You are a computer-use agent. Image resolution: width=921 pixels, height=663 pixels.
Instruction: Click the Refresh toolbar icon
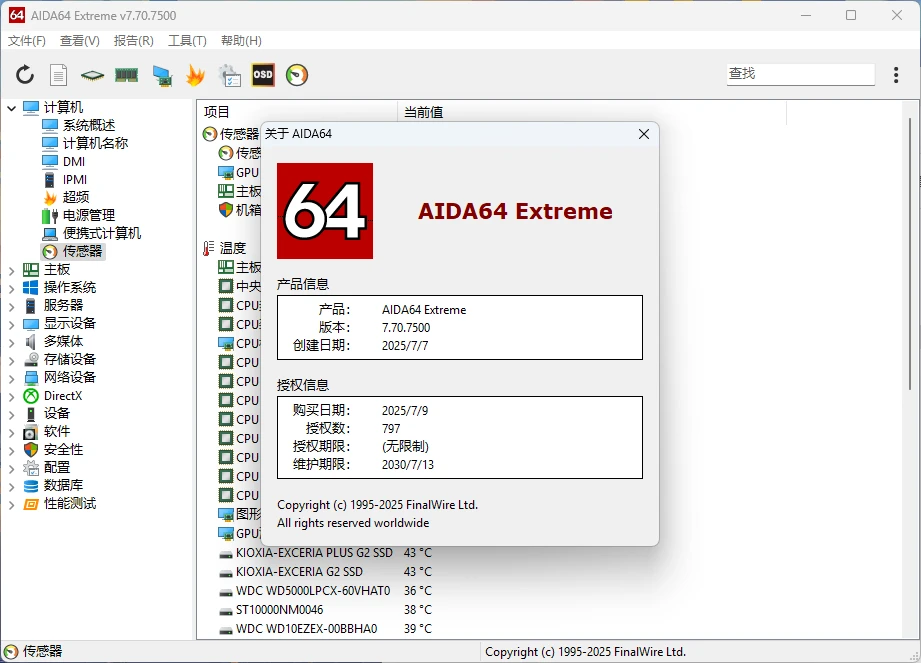pos(25,75)
